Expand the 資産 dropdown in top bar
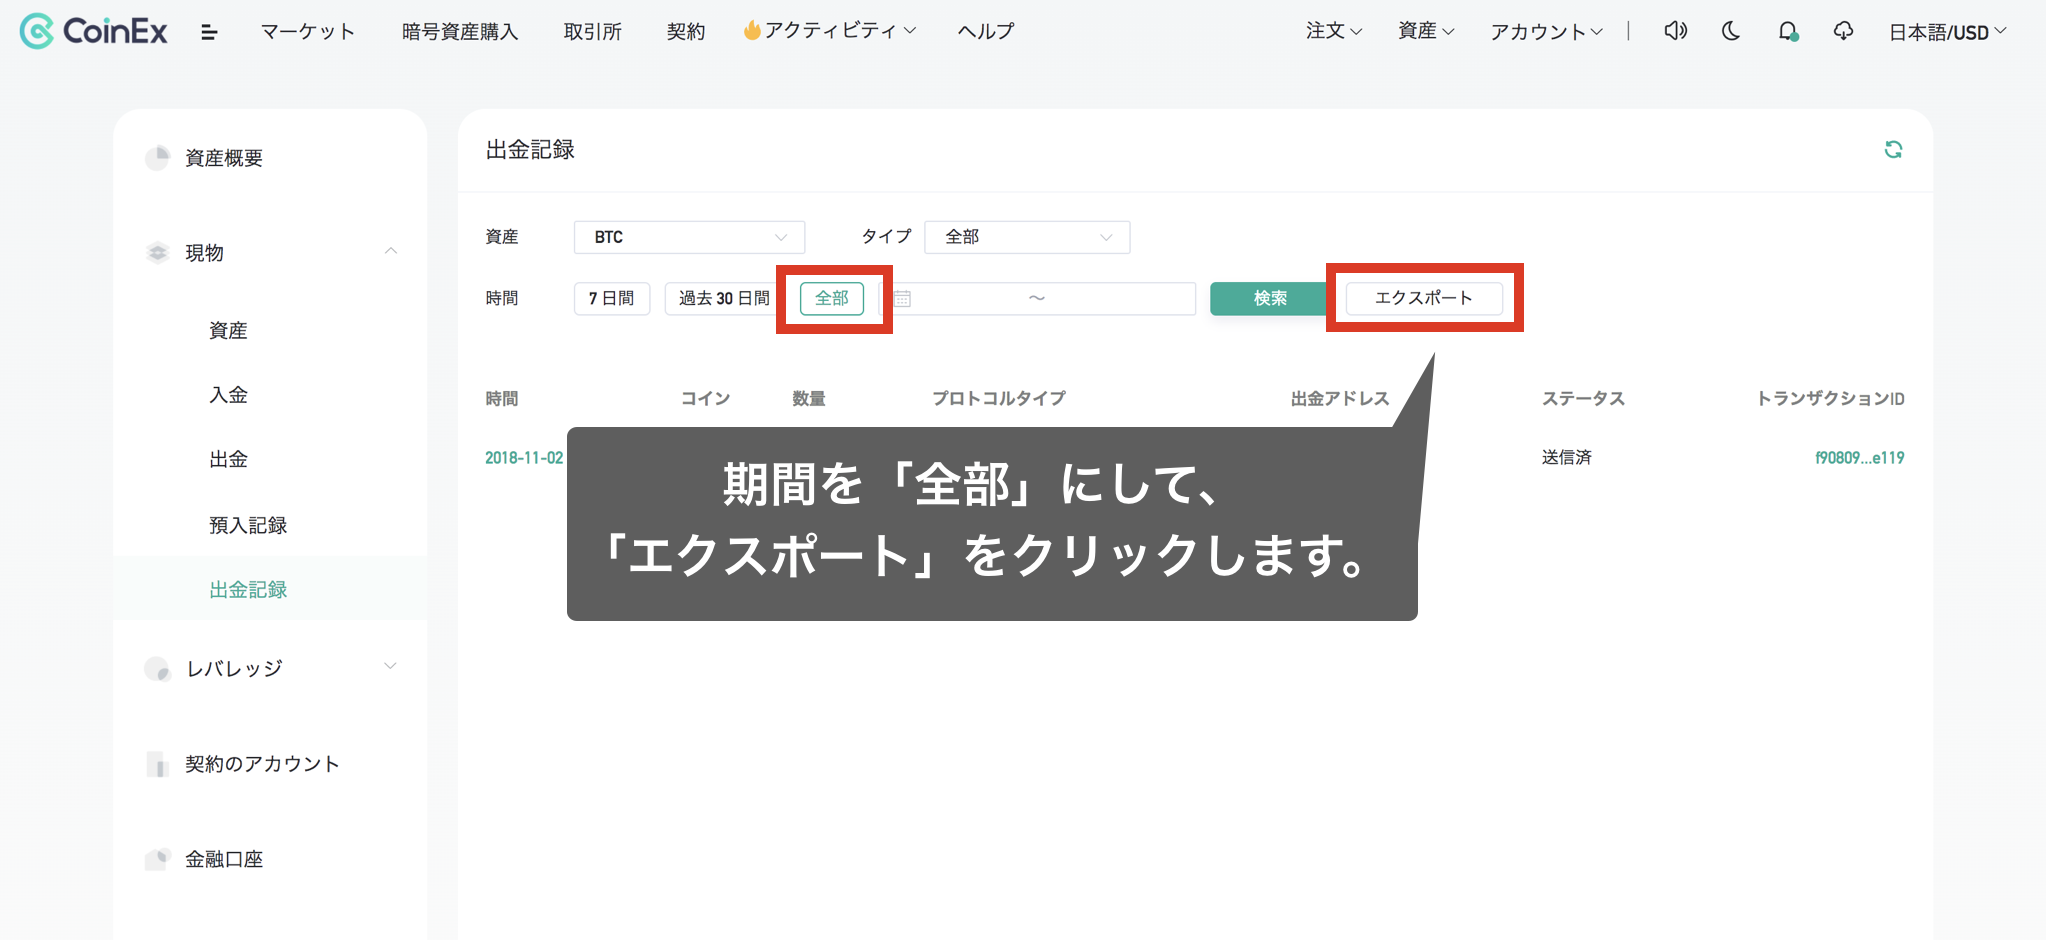This screenshot has height=940, width=2046. pyautogui.click(x=1426, y=31)
